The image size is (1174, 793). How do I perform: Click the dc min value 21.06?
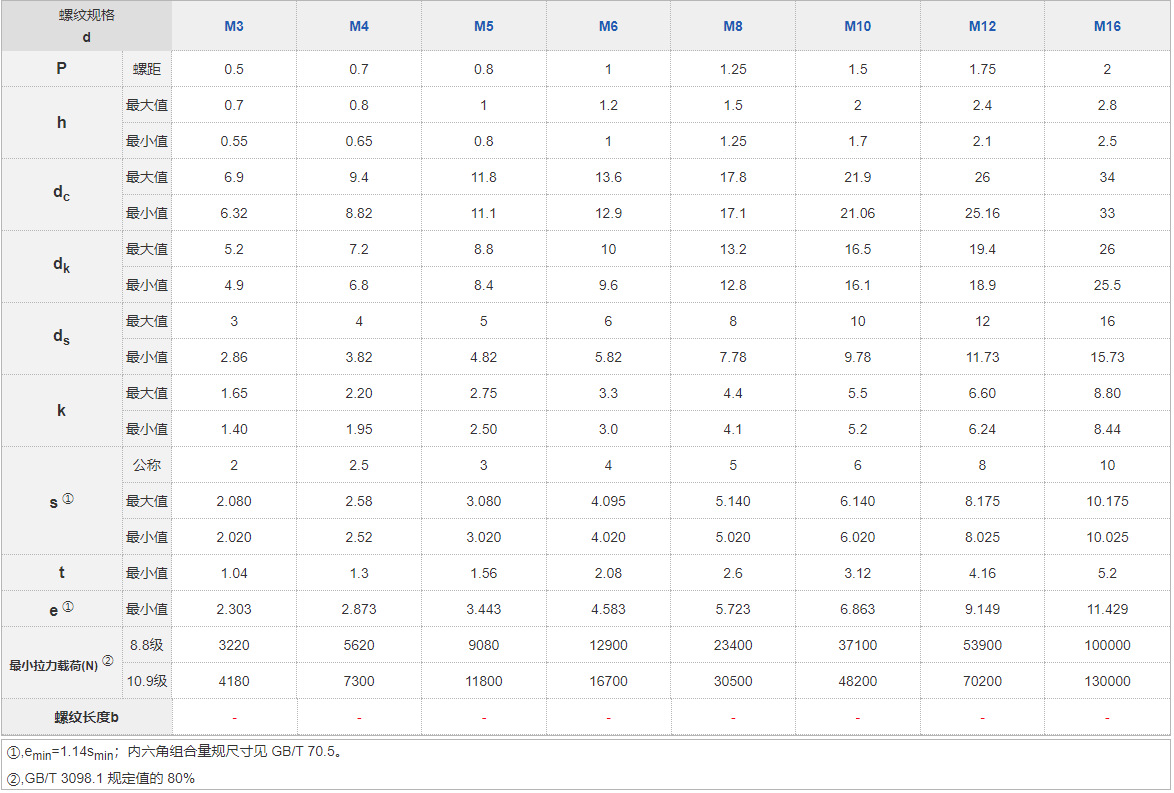click(x=857, y=213)
